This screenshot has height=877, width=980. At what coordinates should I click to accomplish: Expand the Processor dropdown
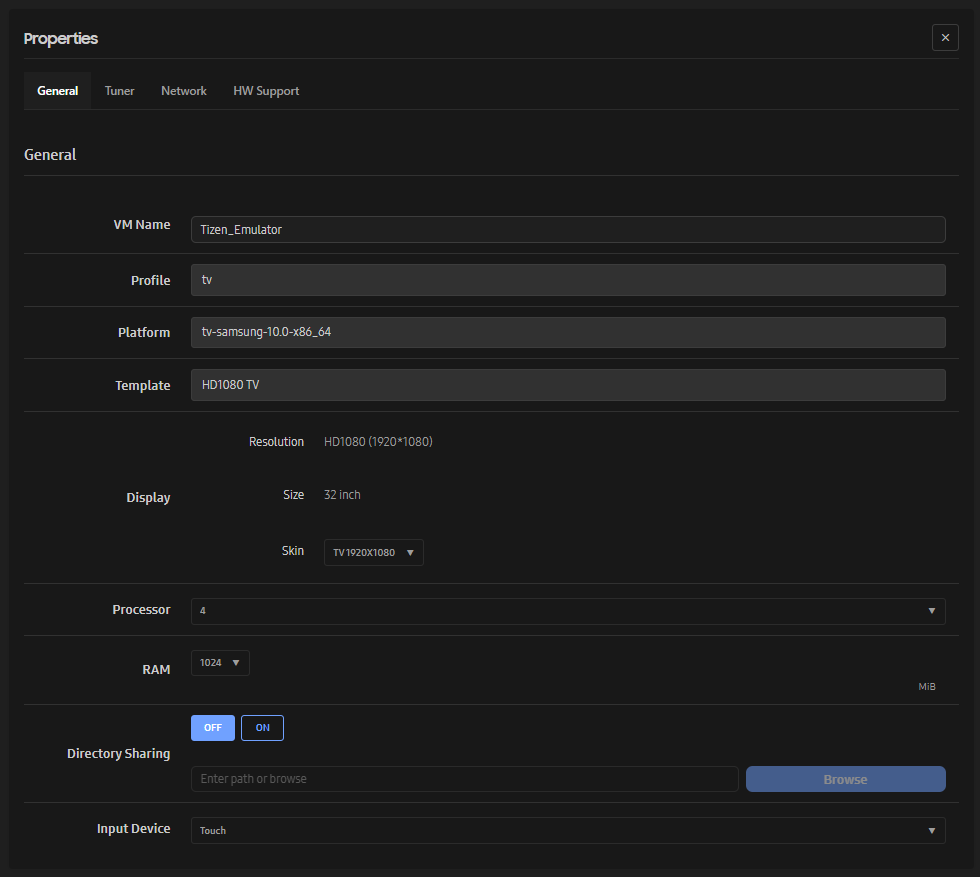coord(568,610)
